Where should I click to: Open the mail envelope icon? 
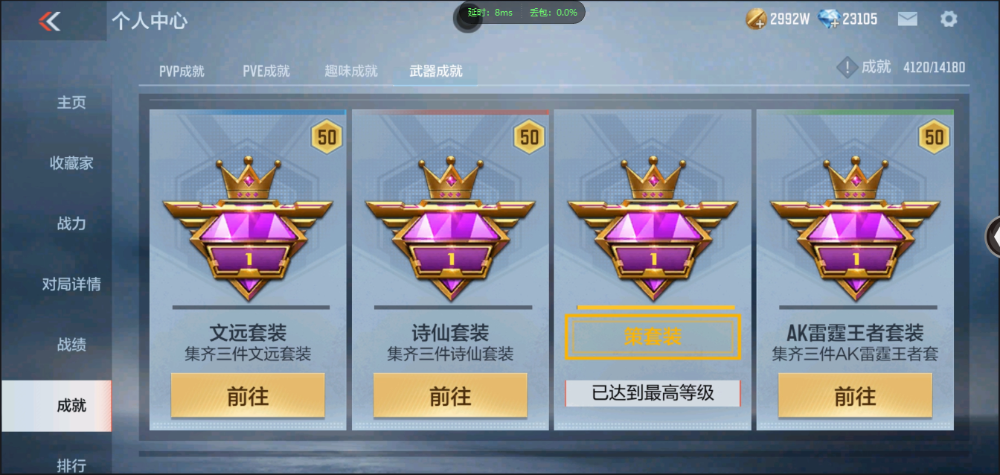(907, 19)
